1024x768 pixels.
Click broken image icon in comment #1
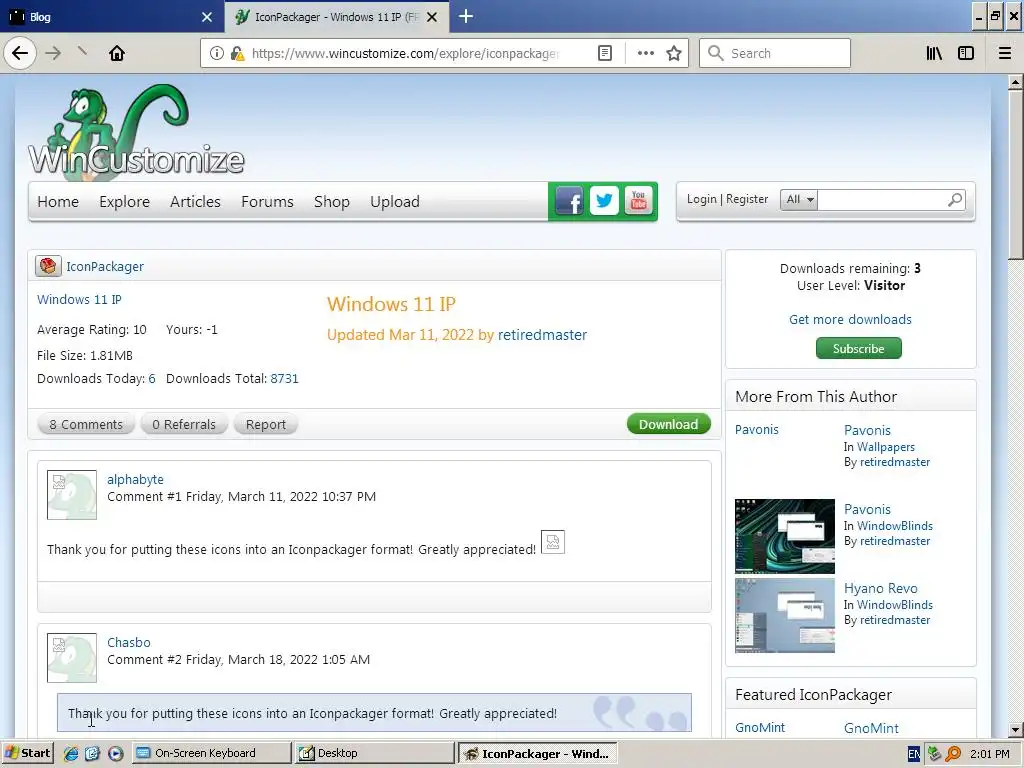pos(552,542)
